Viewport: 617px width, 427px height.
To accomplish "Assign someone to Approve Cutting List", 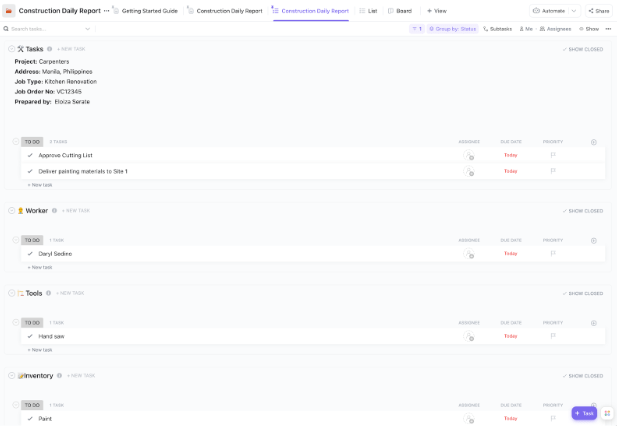I will coord(469,155).
